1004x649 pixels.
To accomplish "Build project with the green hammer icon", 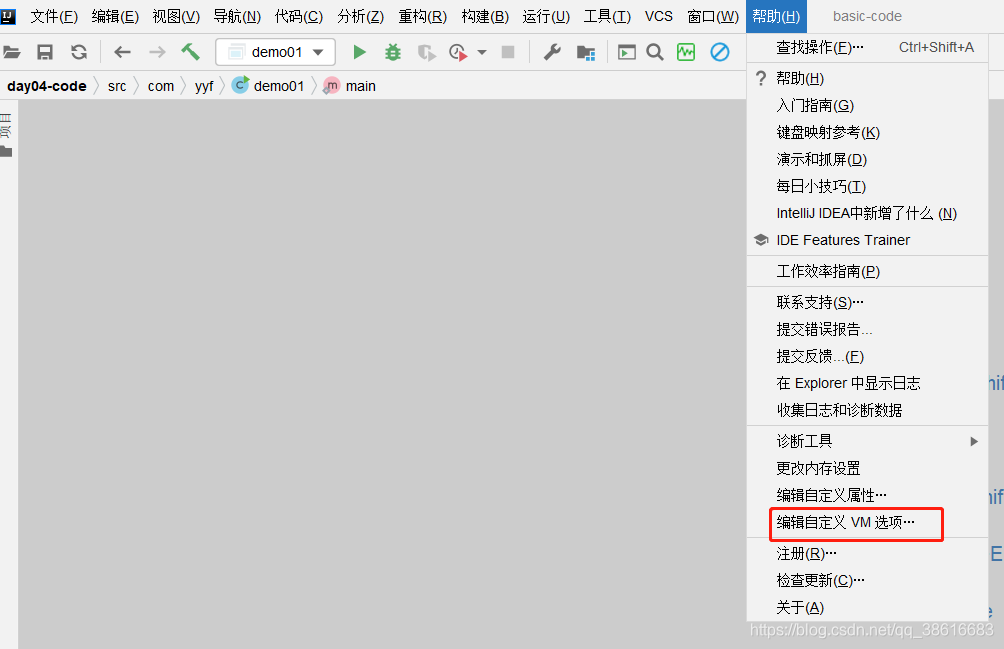I will pyautogui.click(x=190, y=52).
